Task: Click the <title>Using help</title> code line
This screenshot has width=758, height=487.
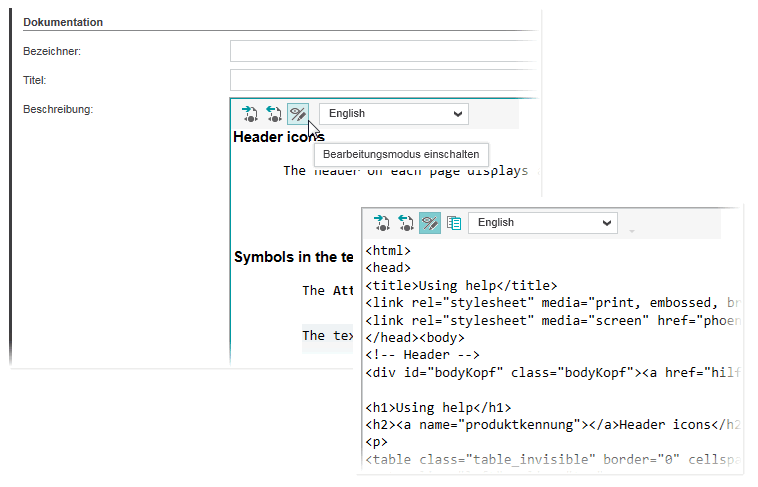Action: (461, 285)
